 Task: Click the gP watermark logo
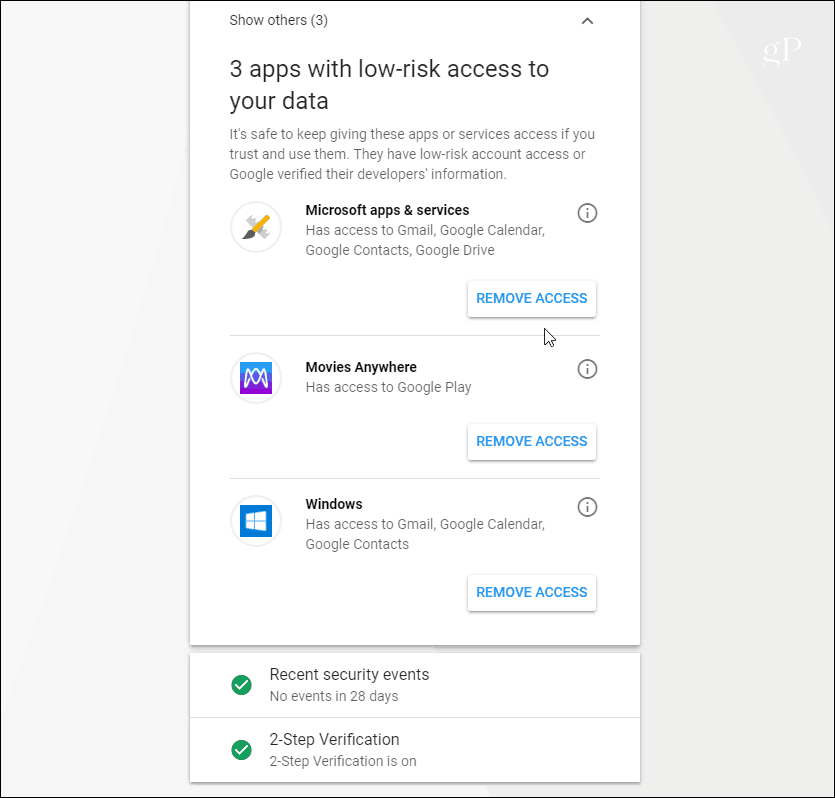(x=781, y=52)
